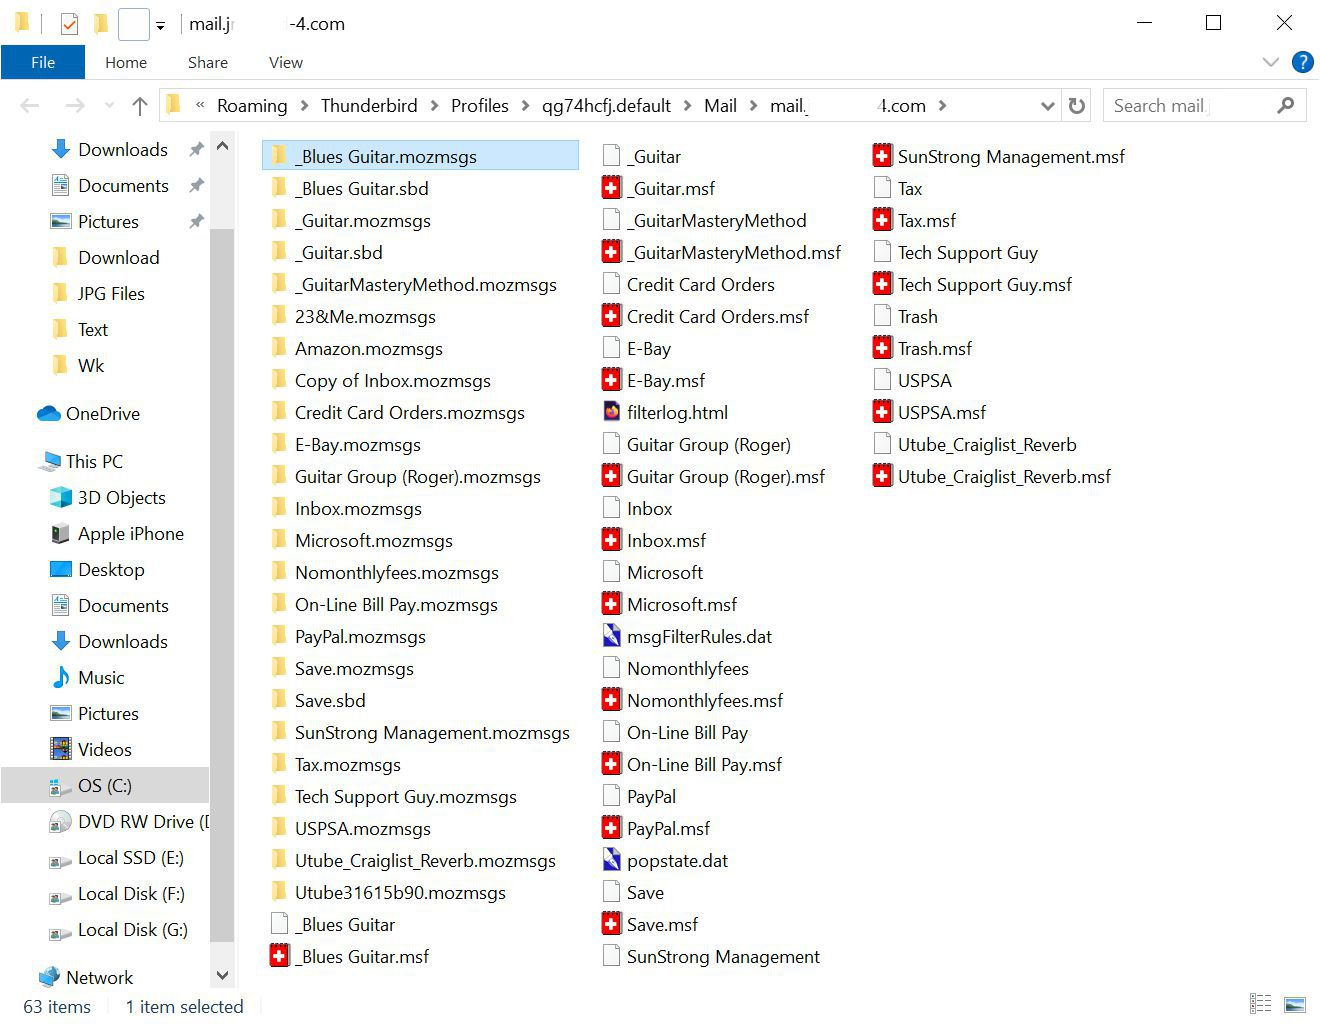The width and height of the screenshot is (1320, 1024).
Task: Switch to details view layout icon
Action: point(1261,1004)
